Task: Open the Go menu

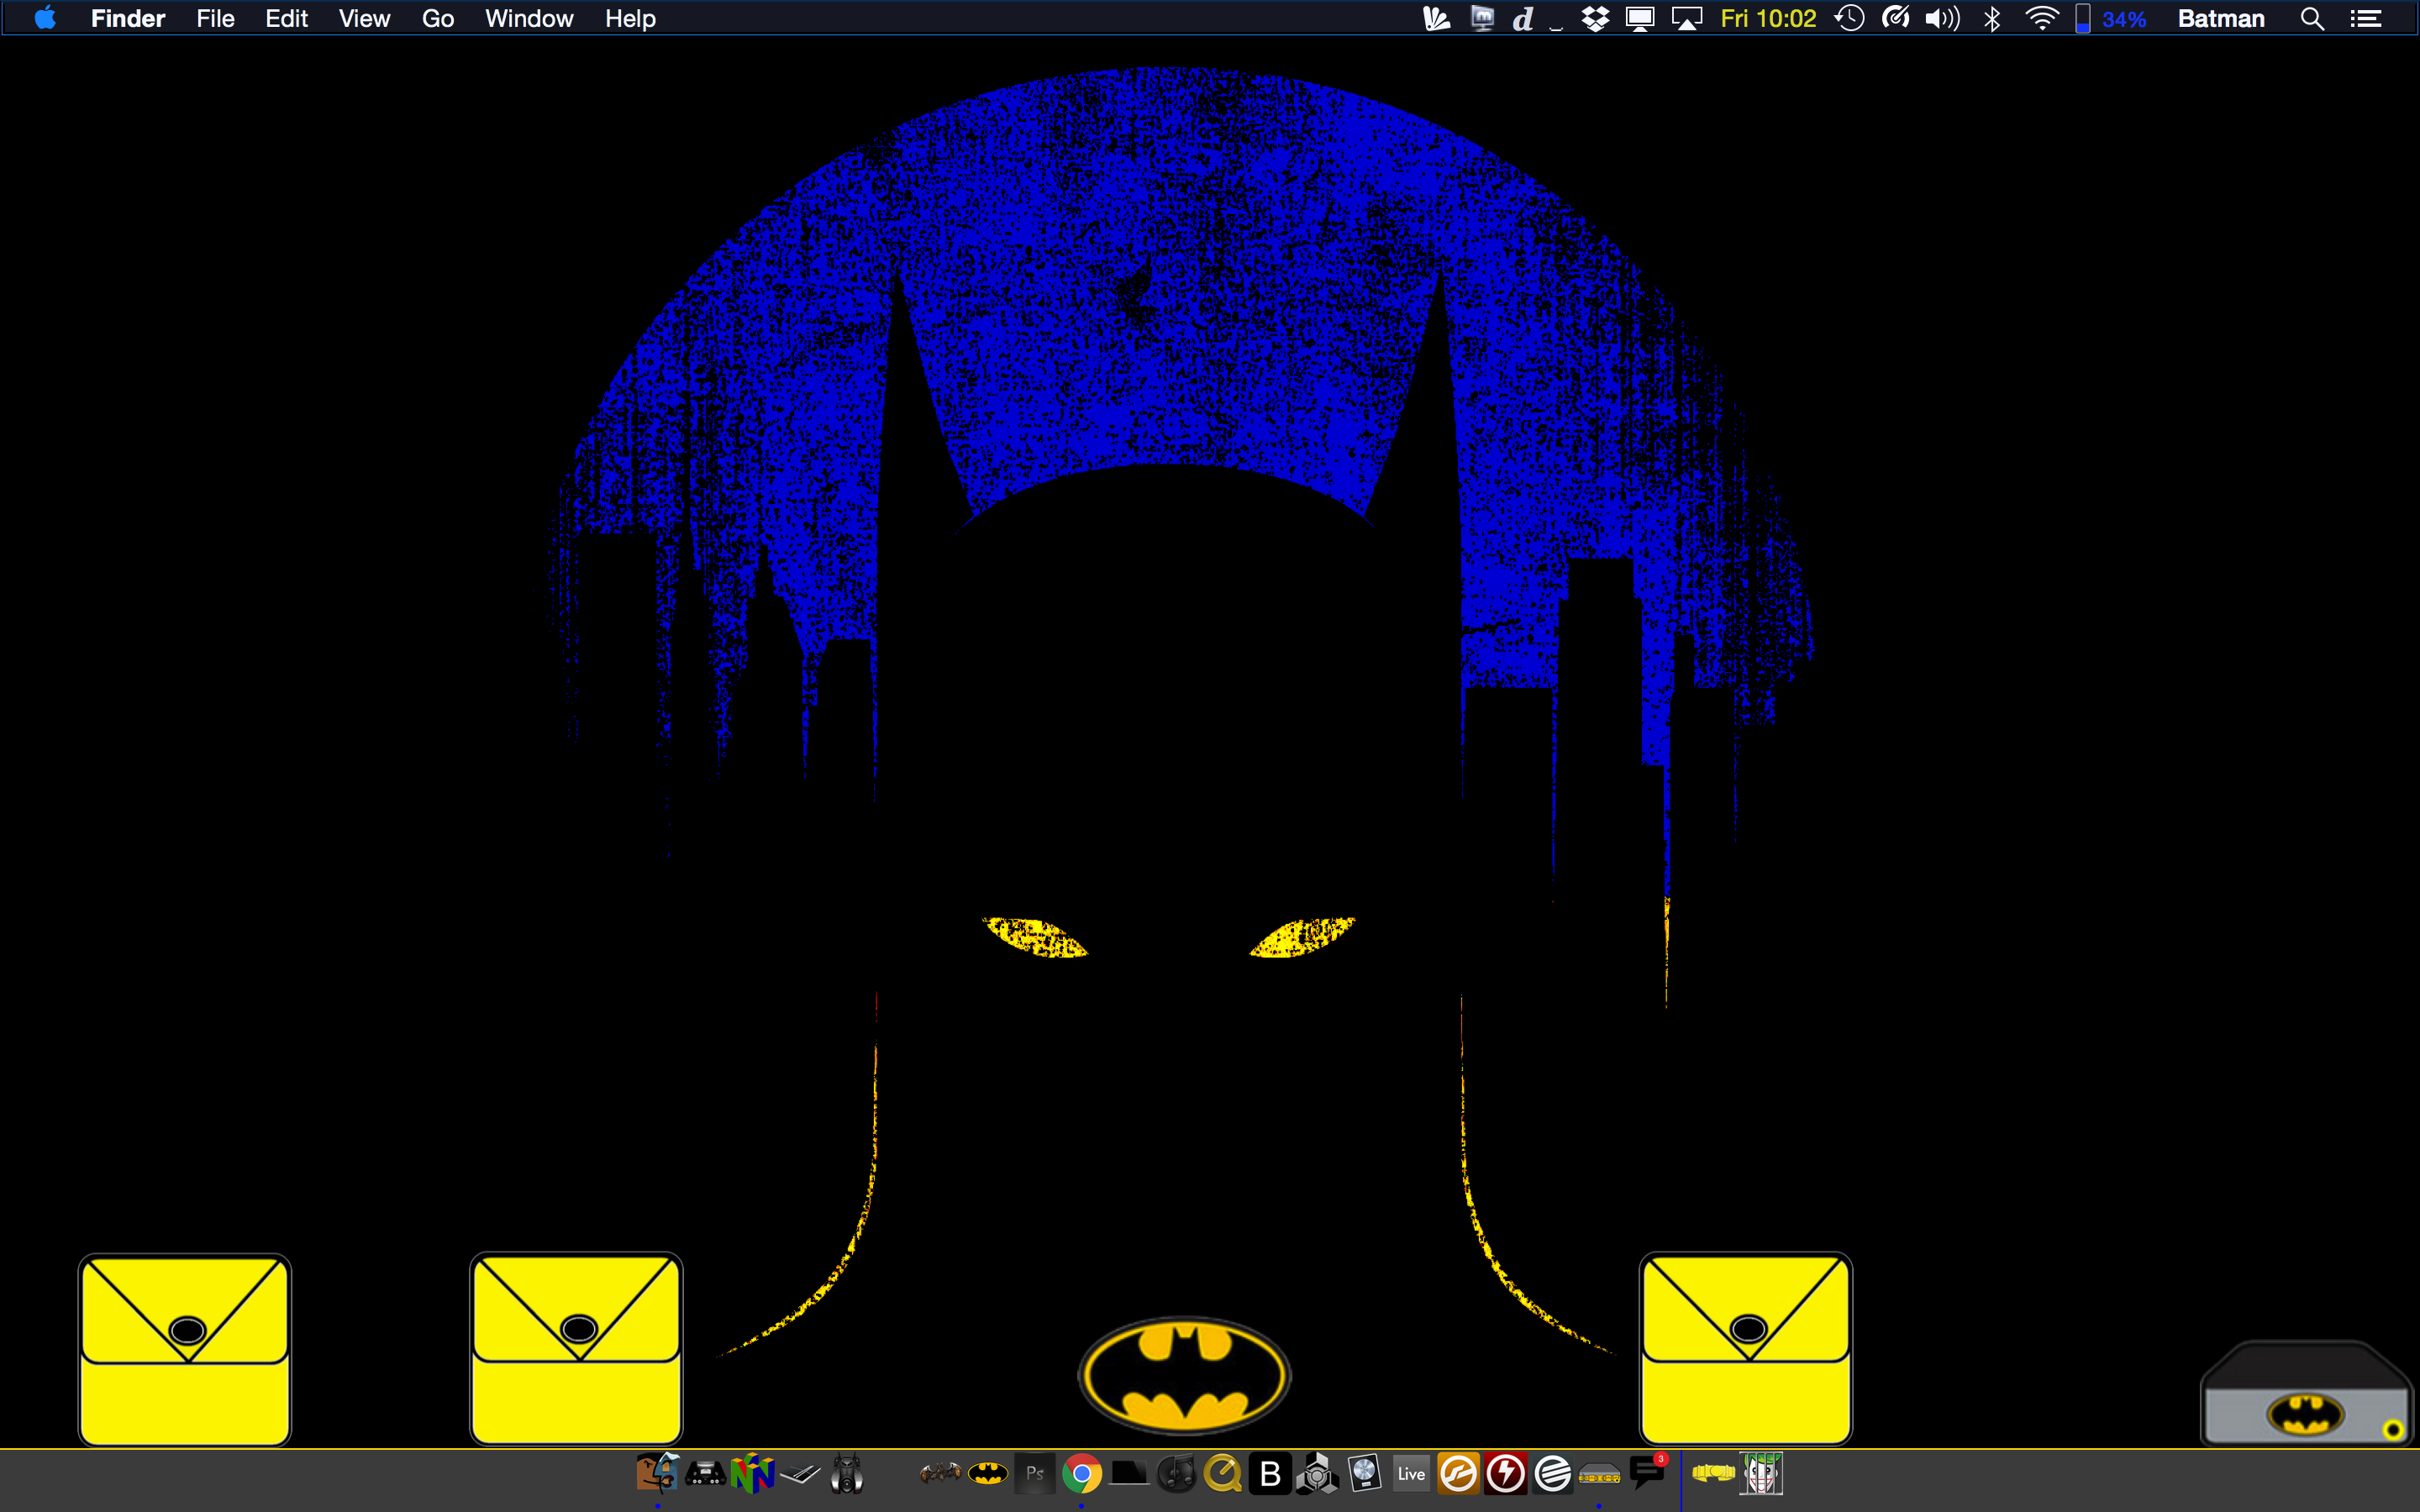Action: (438, 18)
